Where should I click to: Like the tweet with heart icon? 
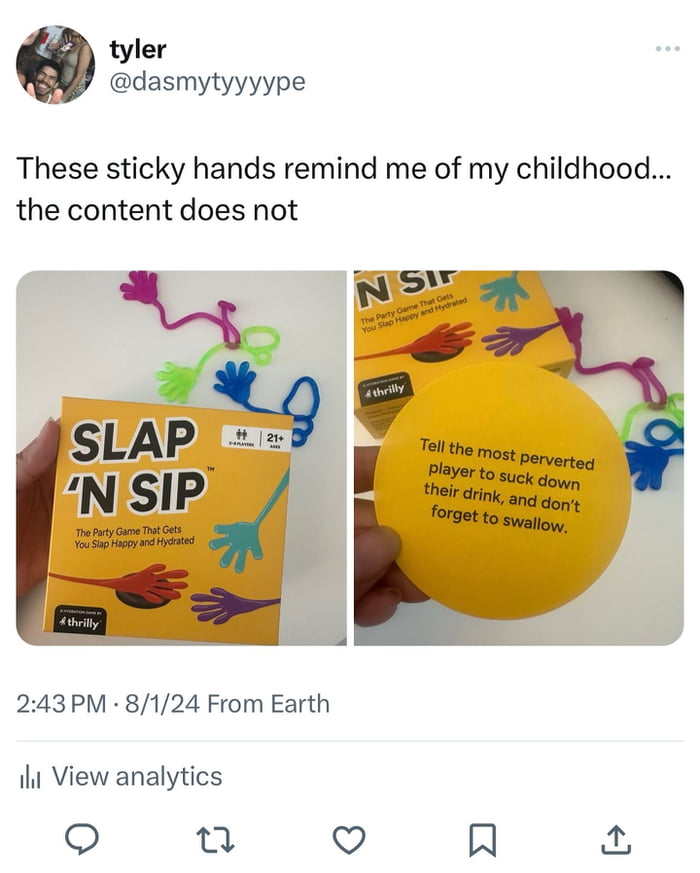point(349,840)
